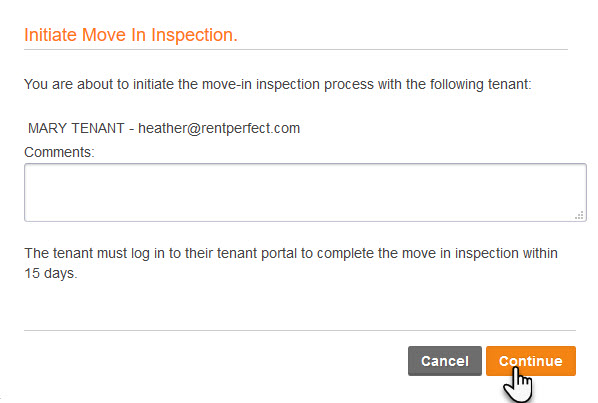Click the word 'Initiate' in the heading
Screen dimensions: 598x403
click(51, 35)
